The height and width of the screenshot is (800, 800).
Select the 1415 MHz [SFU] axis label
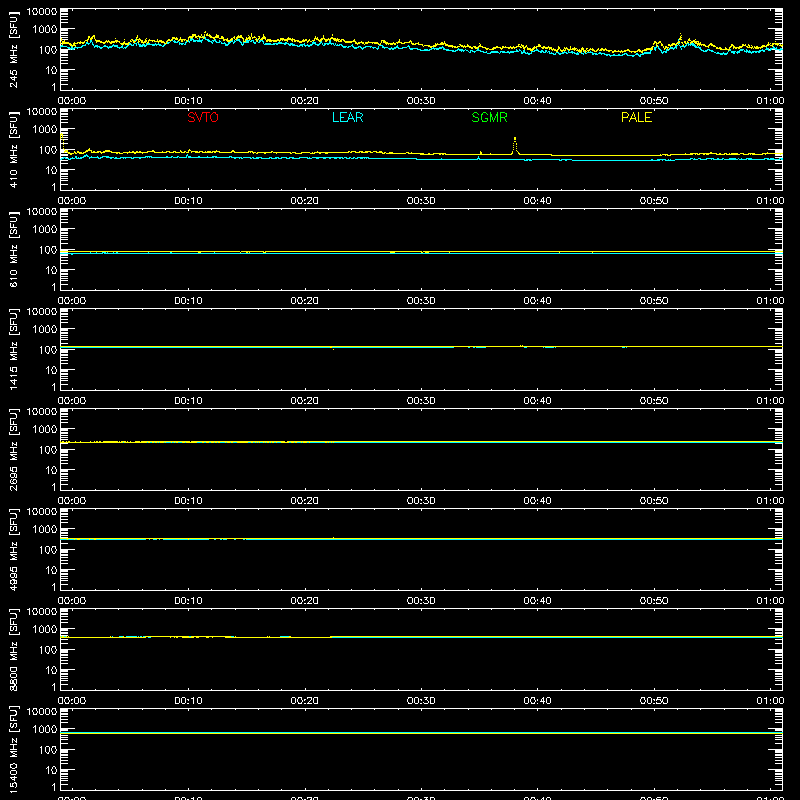coord(13,349)
